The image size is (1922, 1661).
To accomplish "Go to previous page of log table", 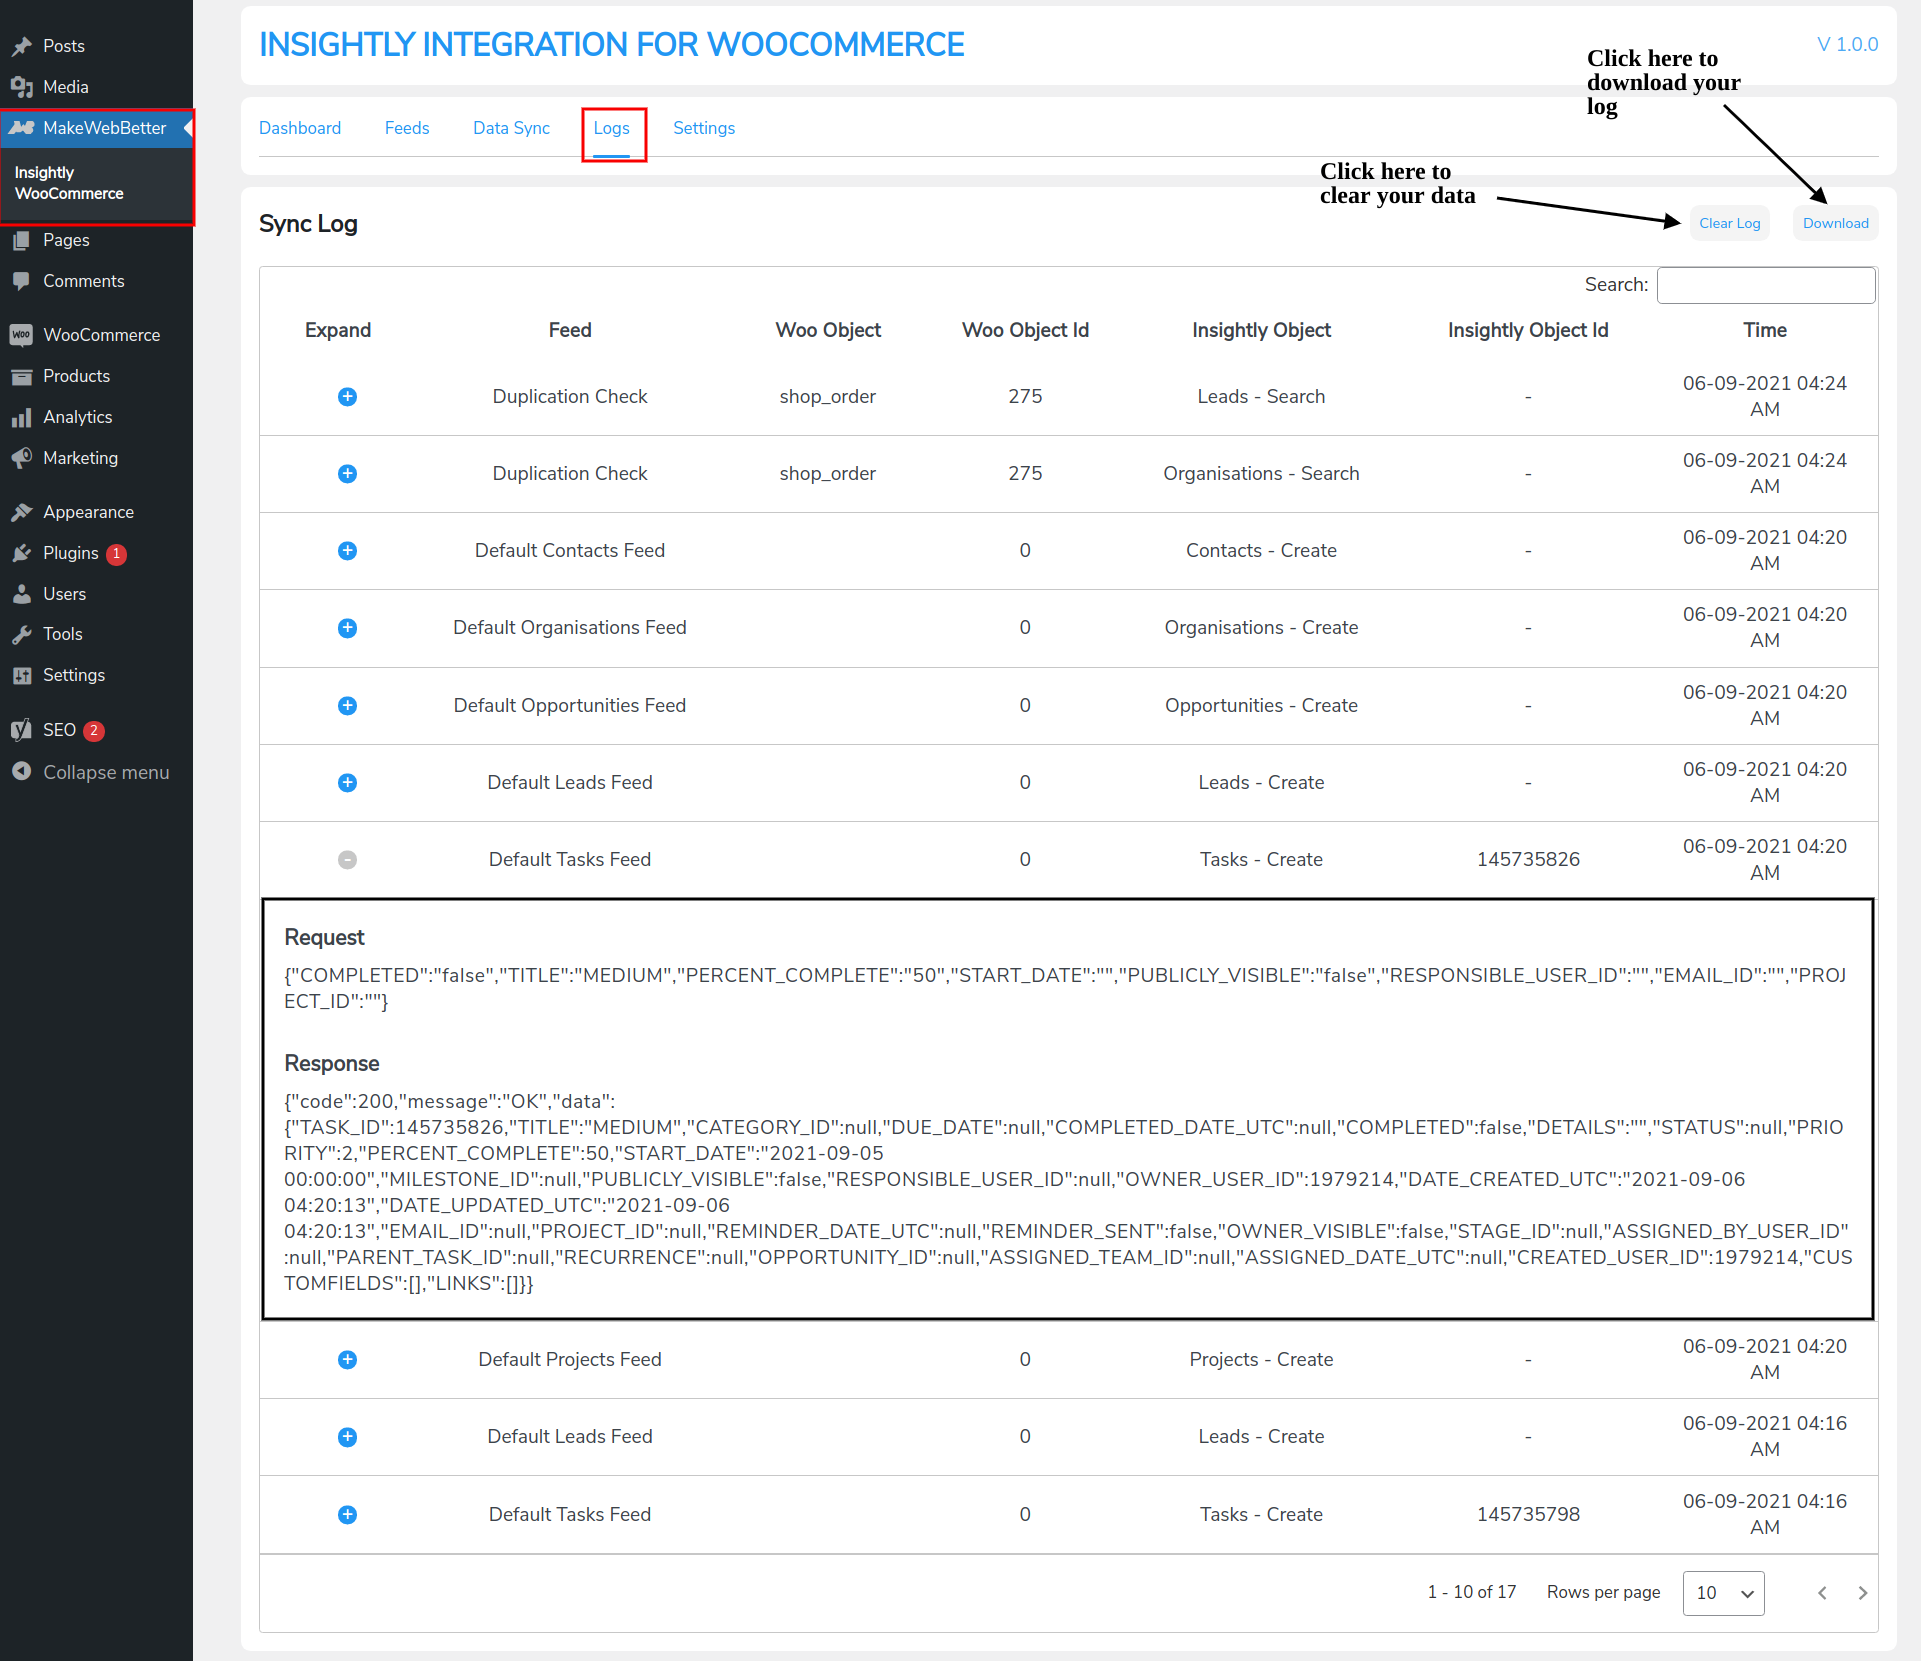I will click(x=1822, y=1593).
